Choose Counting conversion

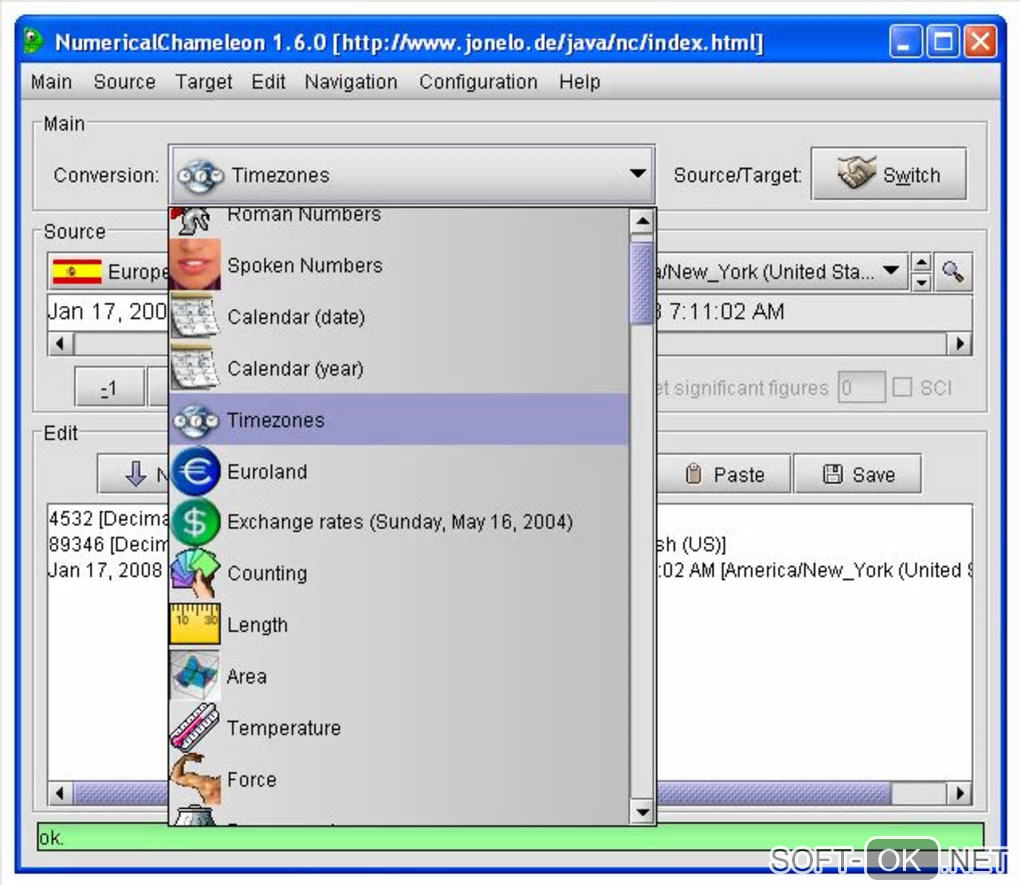pyautogui.click(x=399, y=573)
